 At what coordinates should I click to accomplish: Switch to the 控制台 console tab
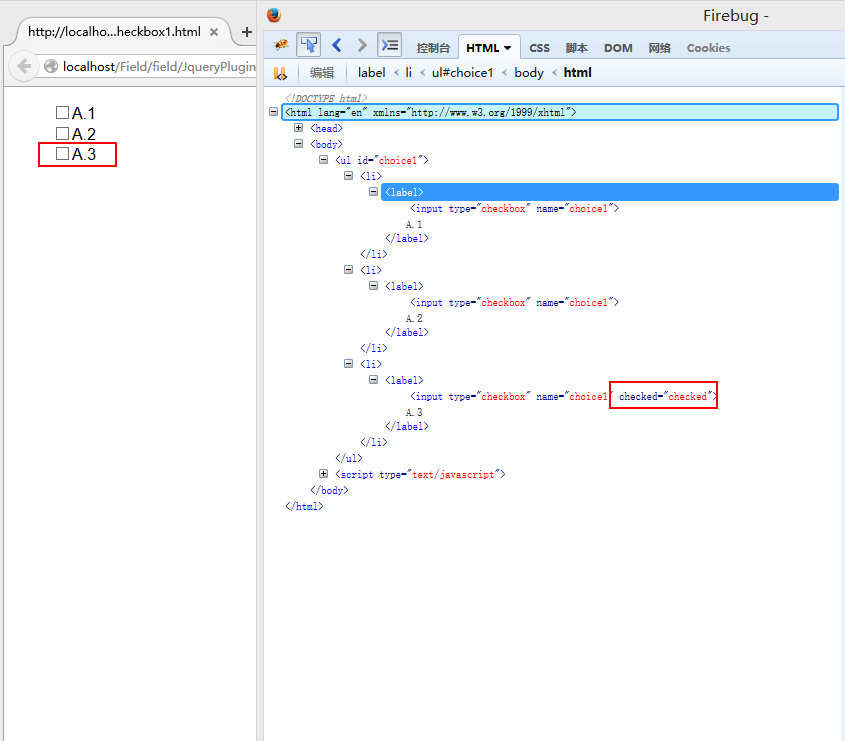433,48
